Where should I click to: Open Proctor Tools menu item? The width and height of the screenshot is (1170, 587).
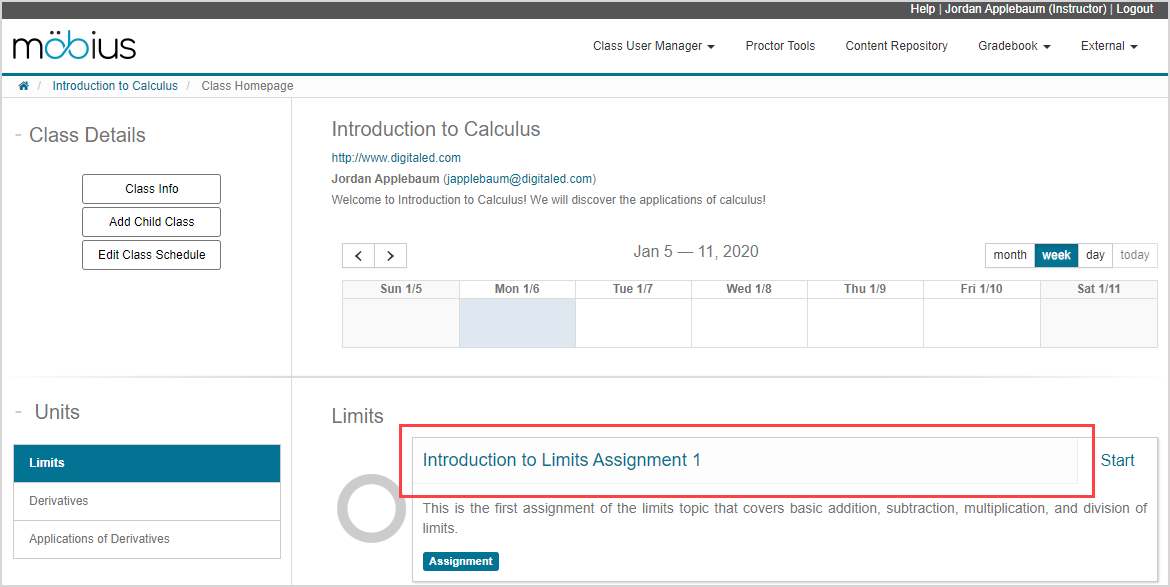(x=780, y=46)
